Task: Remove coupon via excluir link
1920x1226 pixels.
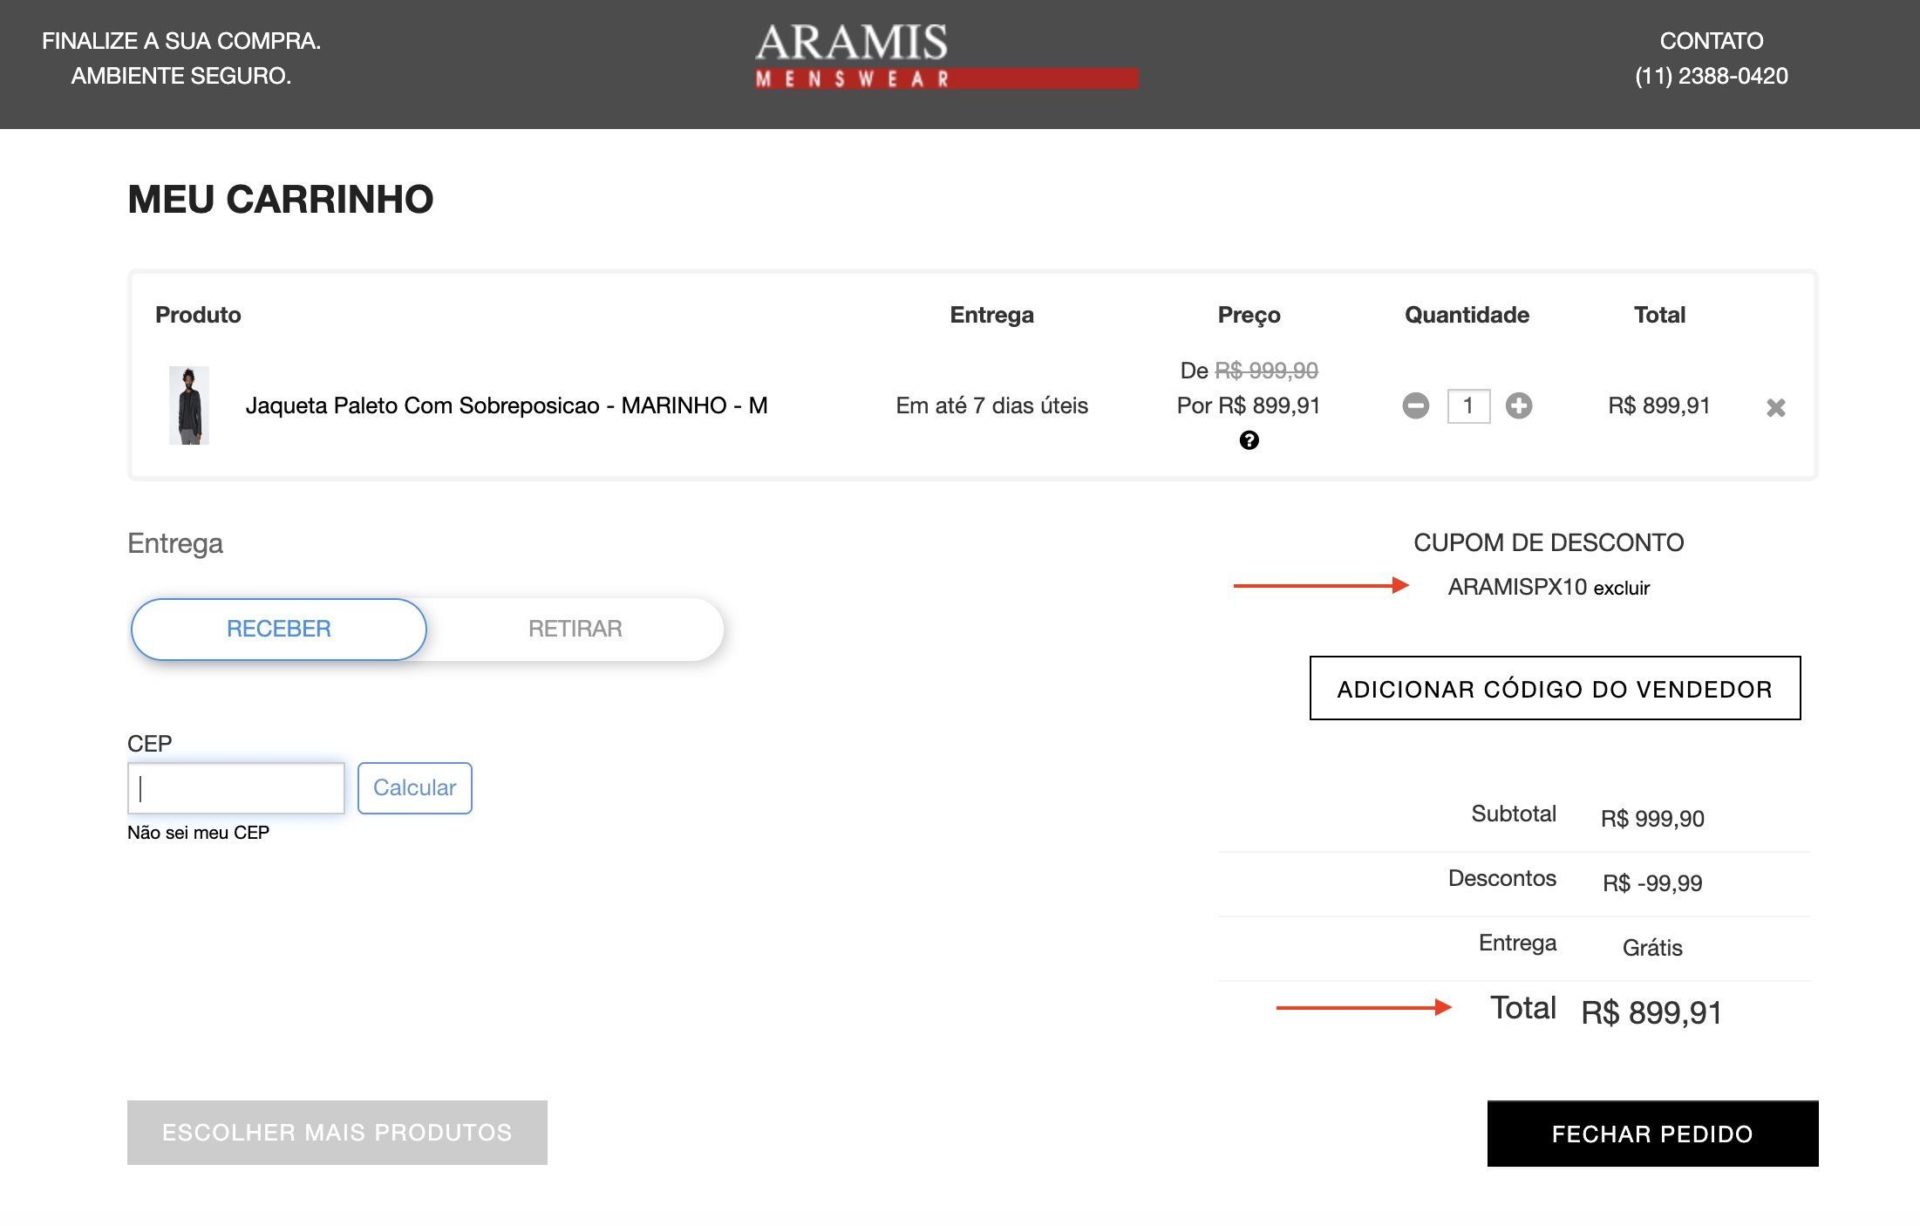Action: point(1621,588)
